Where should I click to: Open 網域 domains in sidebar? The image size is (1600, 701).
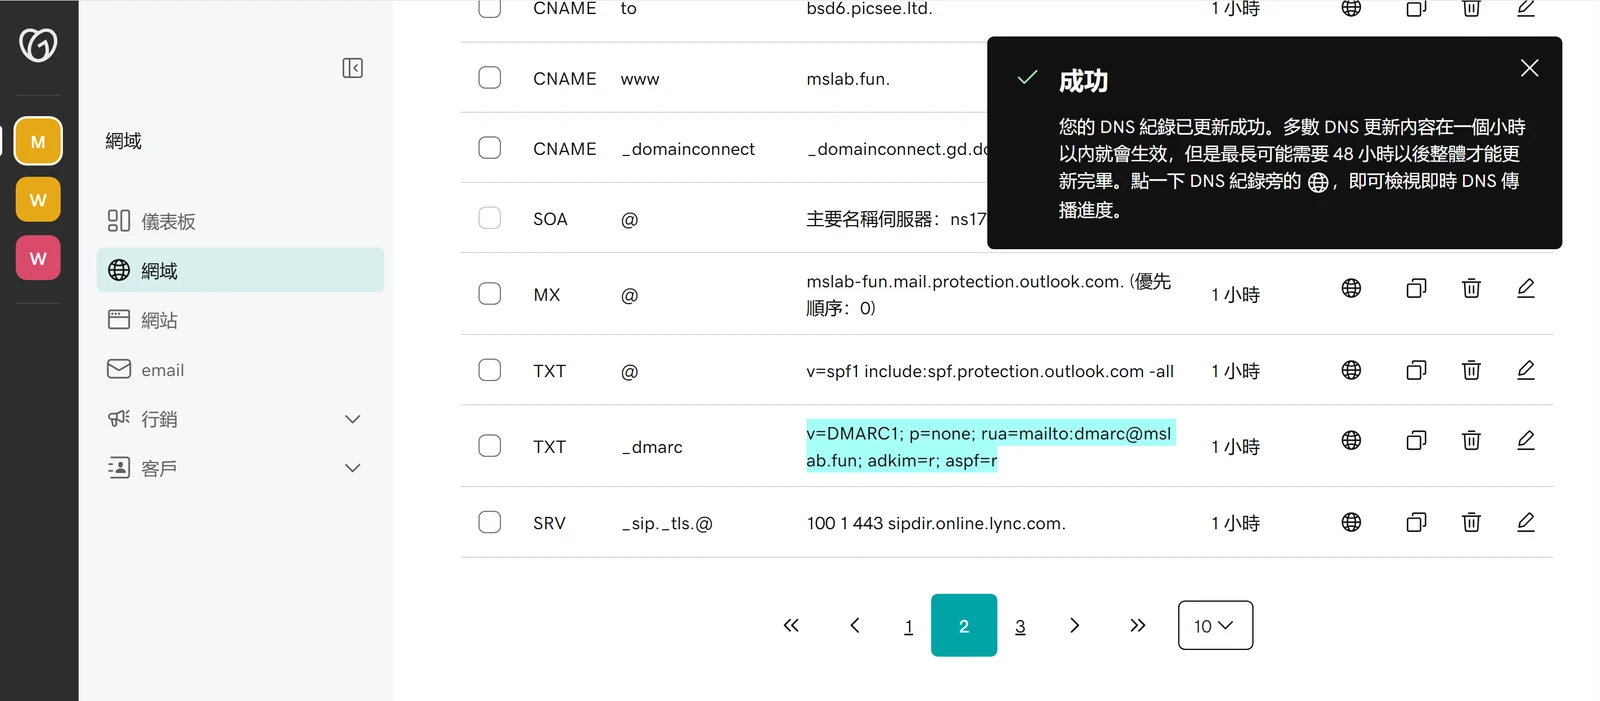point(240,270)
